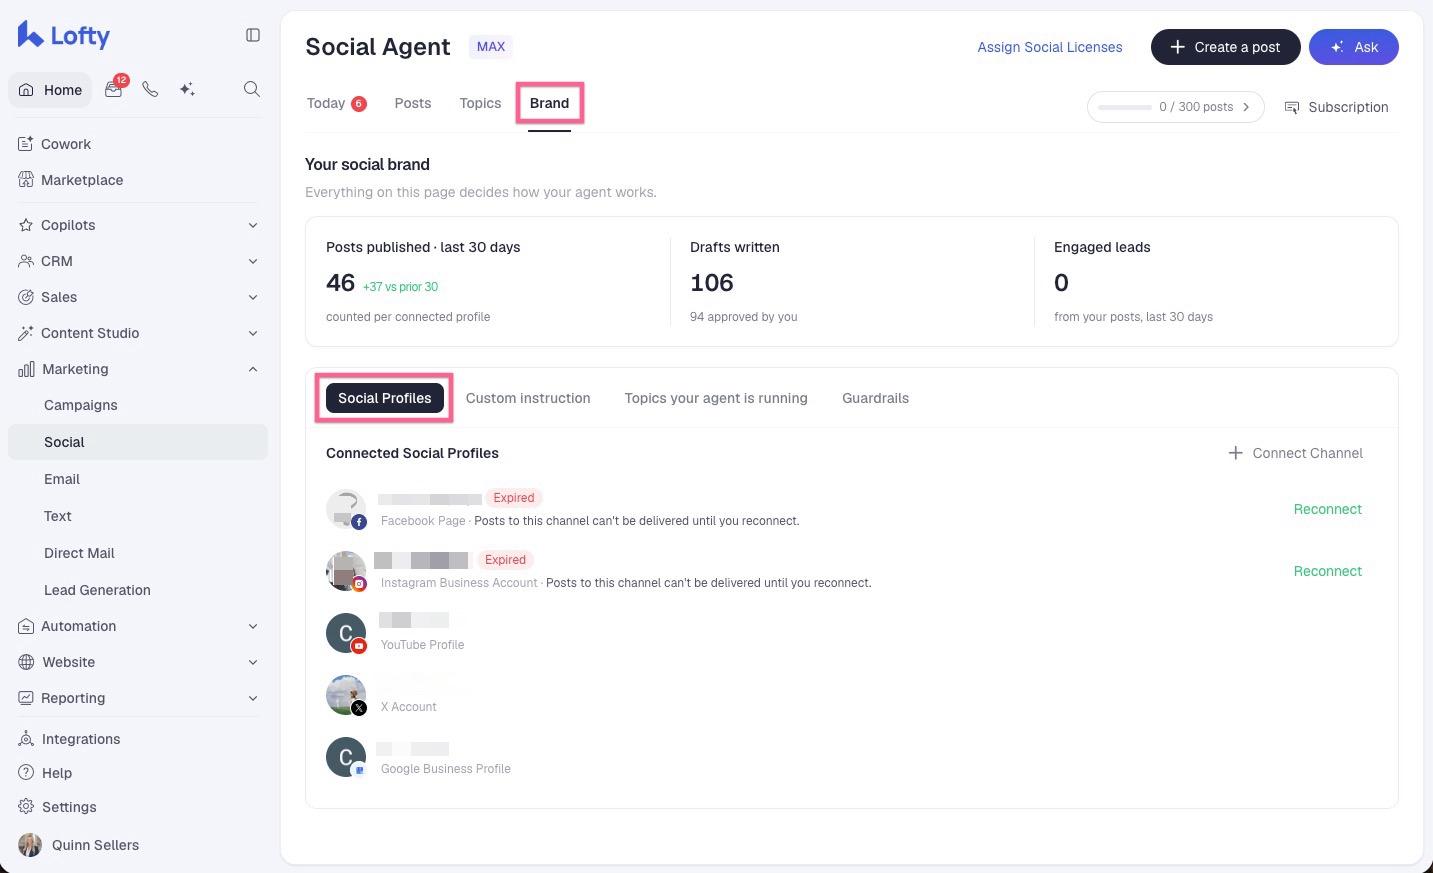Image resolution: width=1433 pixels, height=873 pixels.
Task: Expand the Sales section
Action: pyautogui.click(x=138, y=297)
